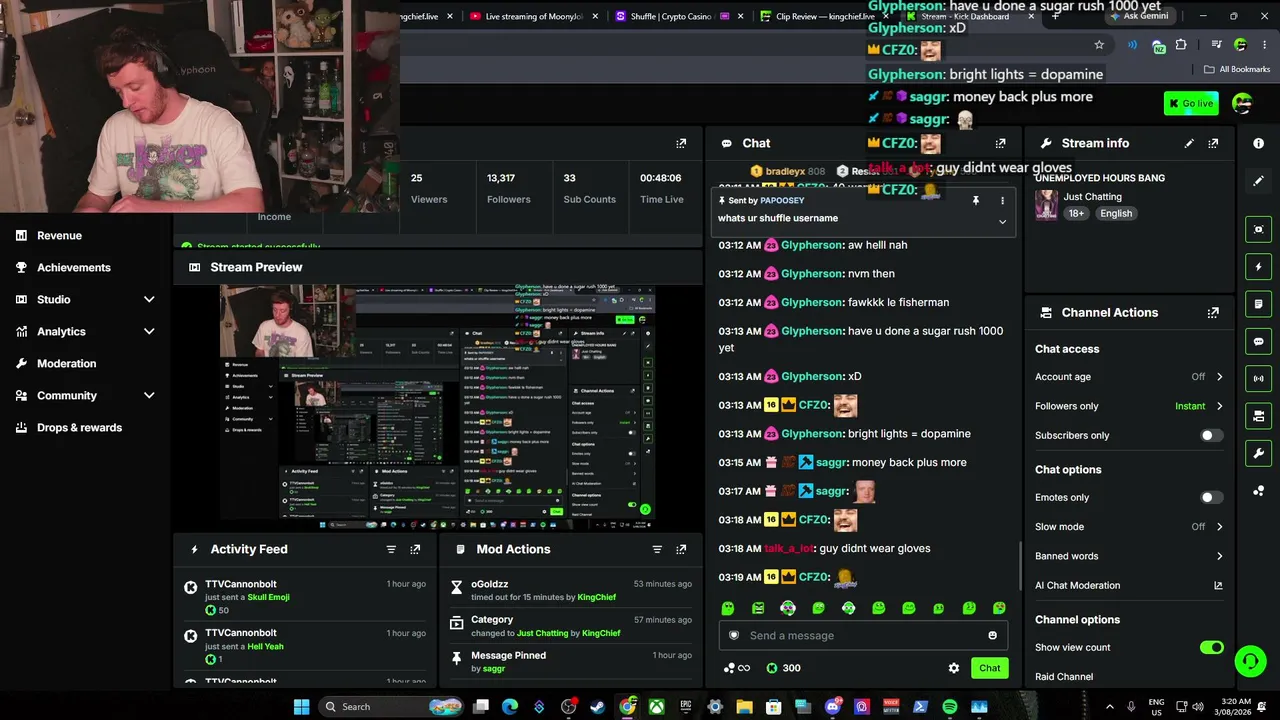
Task: Show hidden system tray icons
Action: (1109, 707)
